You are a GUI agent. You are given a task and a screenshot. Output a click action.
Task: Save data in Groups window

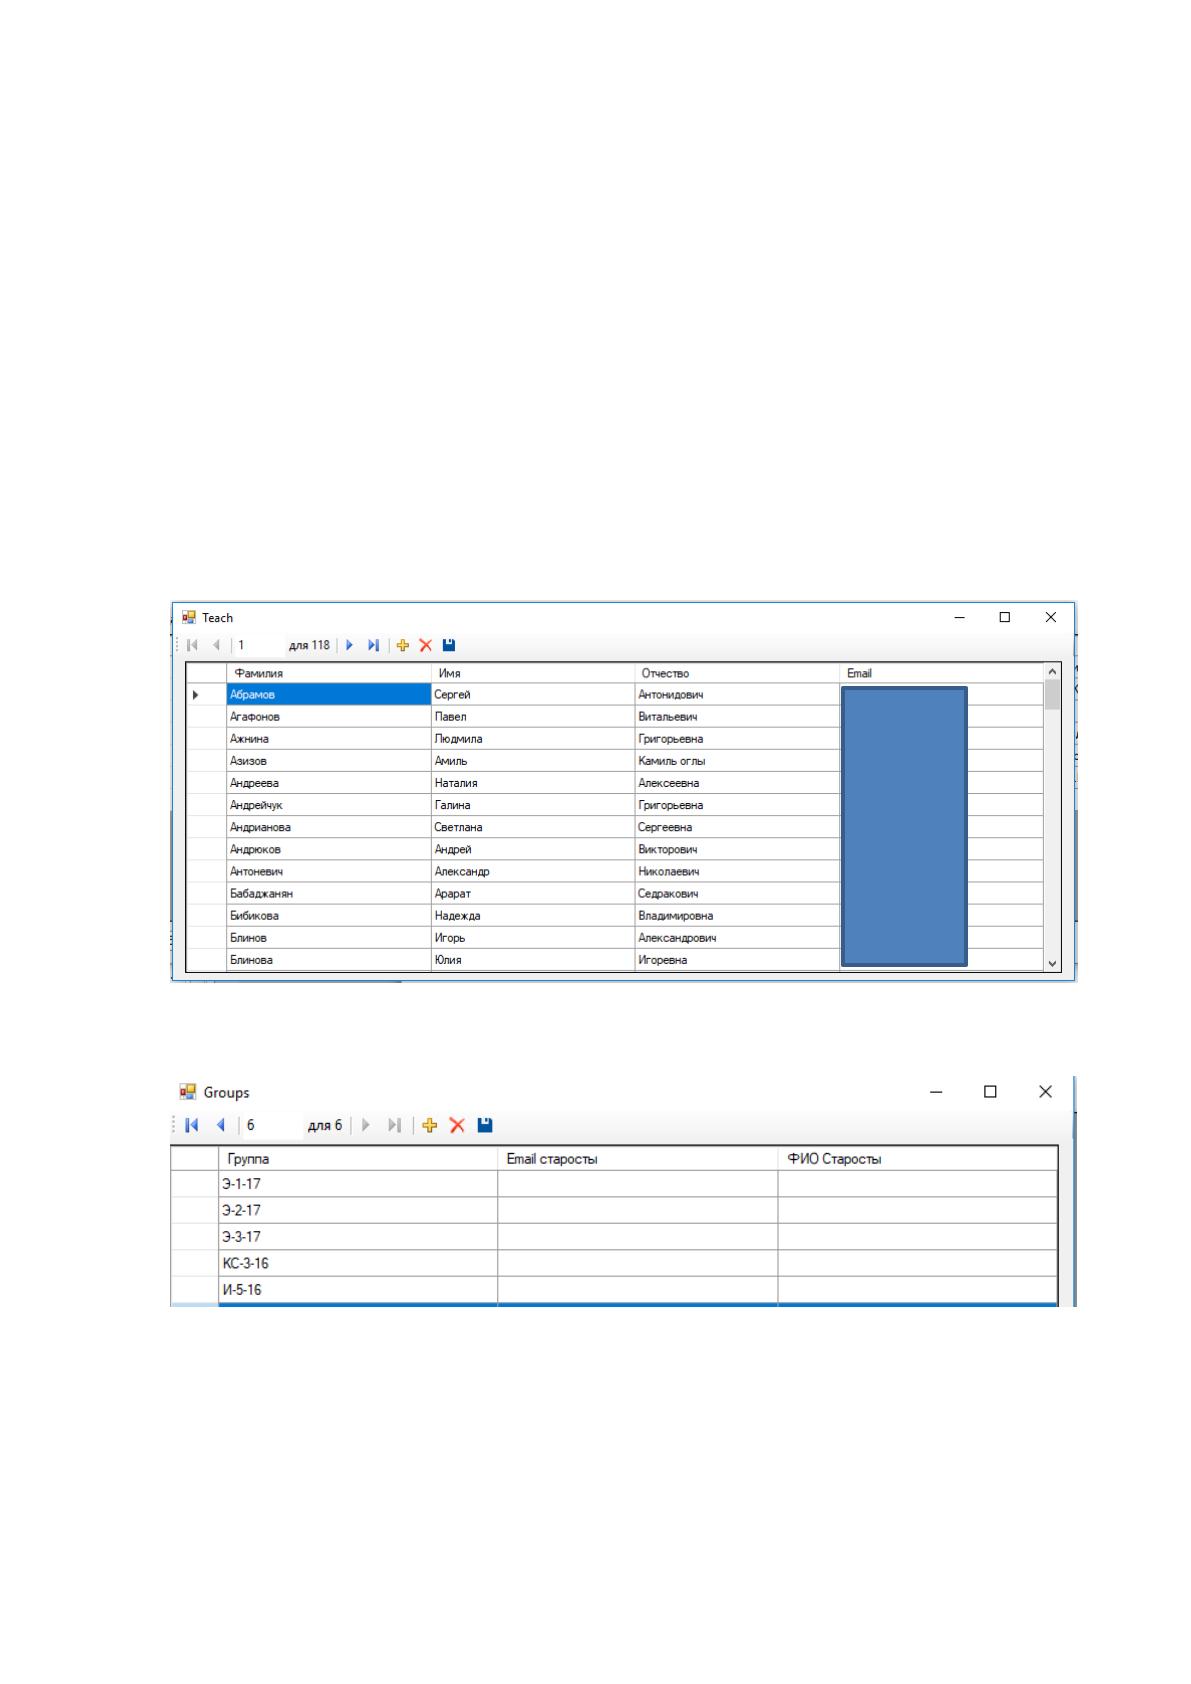click(485, 1125)
